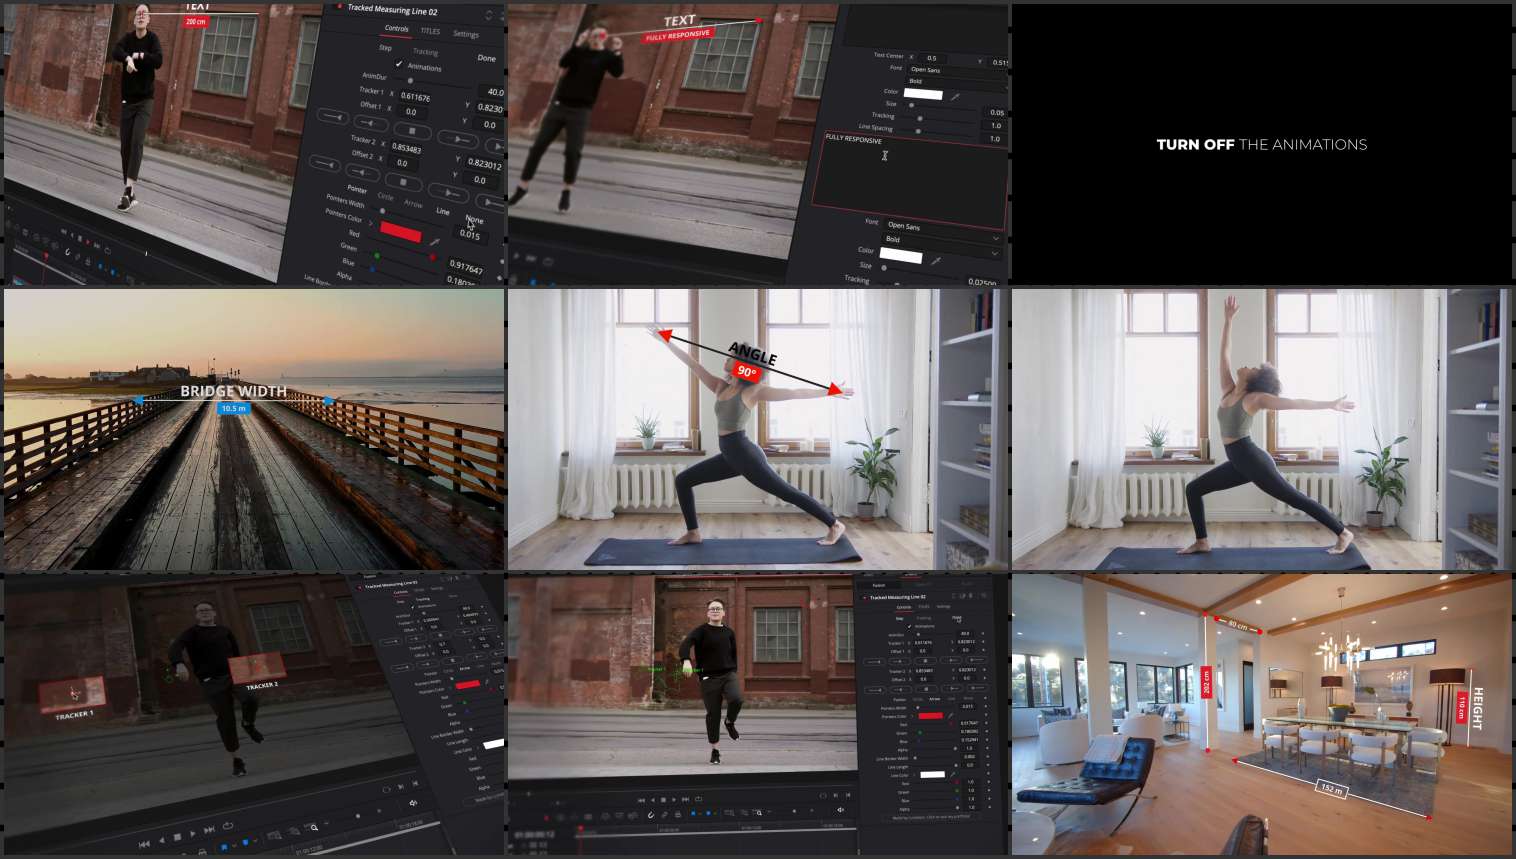Click Tracker 2 X field showing 0.853483
1516x859 pixels.
[x=406, y=148]
